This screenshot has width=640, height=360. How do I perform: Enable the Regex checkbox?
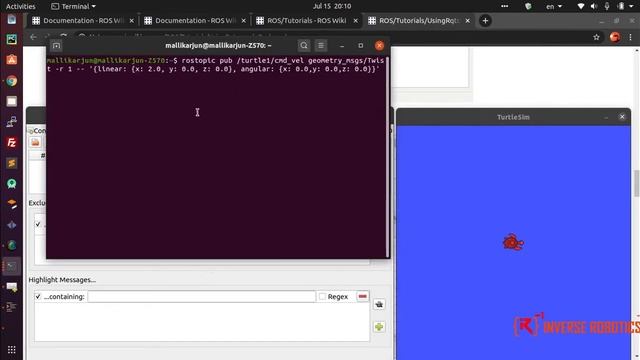click(322, 296)
